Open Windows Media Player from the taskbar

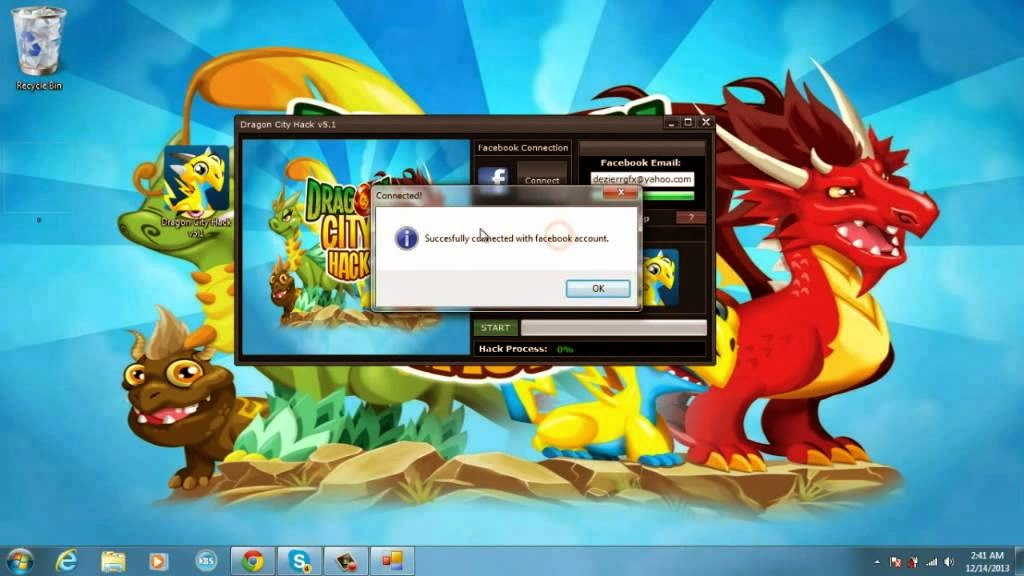coord(158,562)
